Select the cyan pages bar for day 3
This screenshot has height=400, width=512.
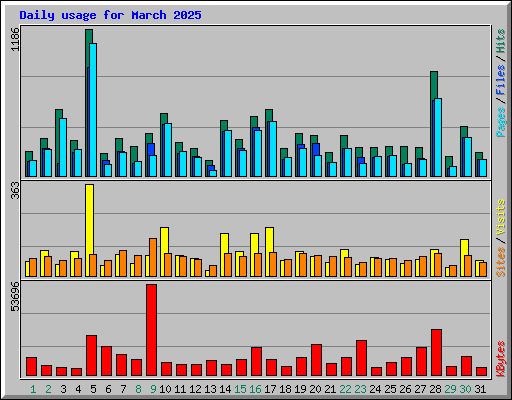[63, 147]
